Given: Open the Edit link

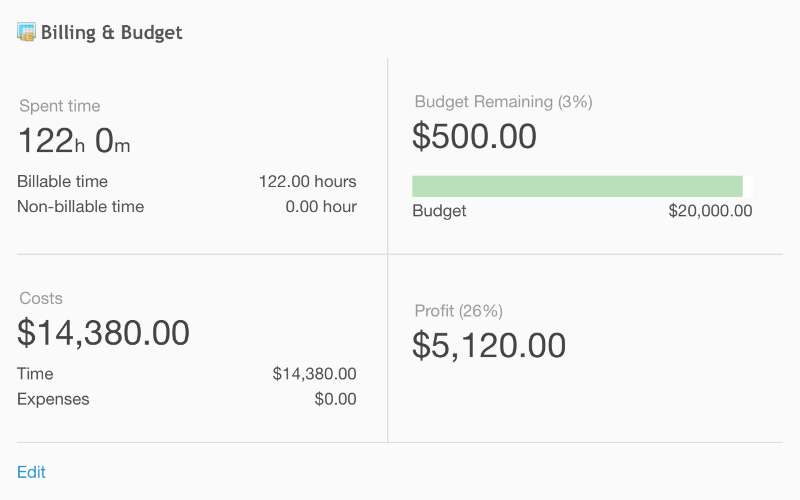Looking at the screenshot, I should 31,472.
